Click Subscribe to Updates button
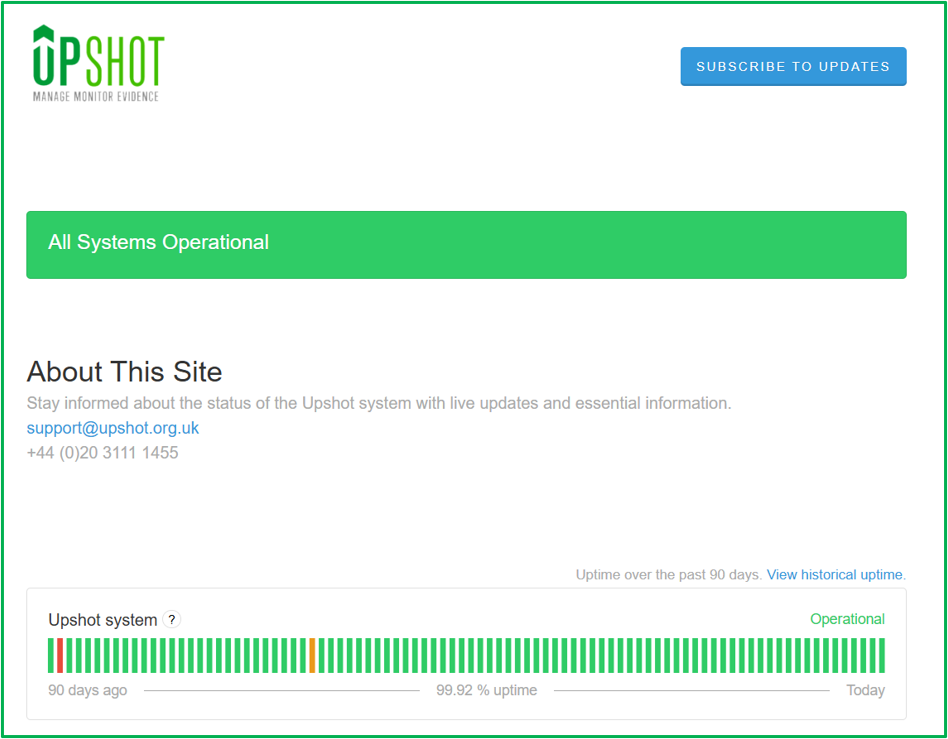Viewport: 948px width, 739px height. (x=793, y=67)
